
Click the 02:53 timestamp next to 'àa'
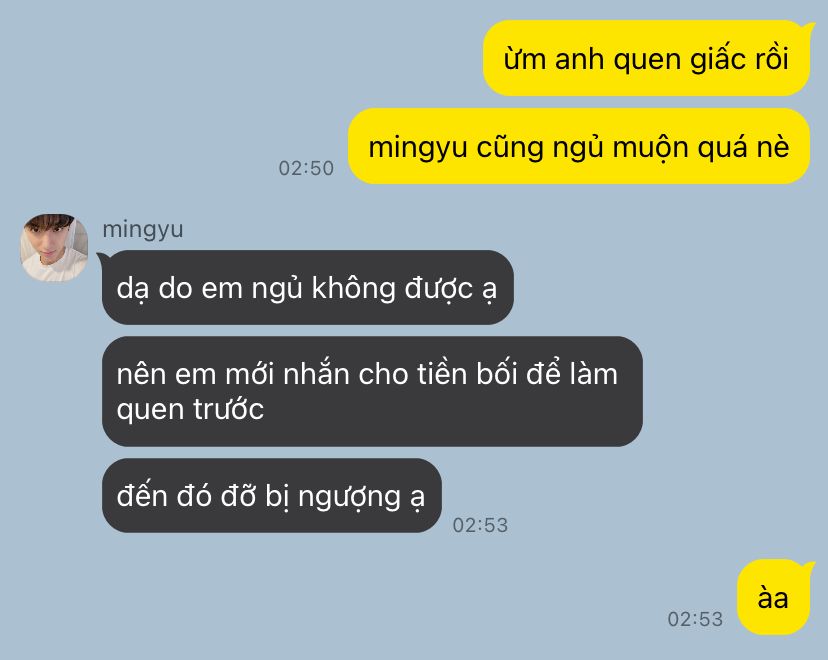pyautogui.click(x=695, y=619)
